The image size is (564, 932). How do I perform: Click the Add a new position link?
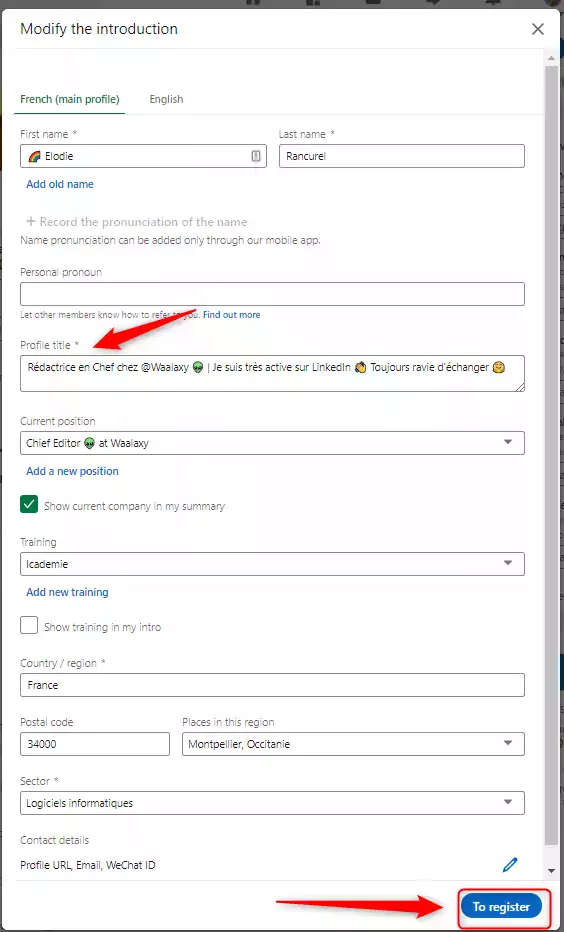[x=73, y=471]
